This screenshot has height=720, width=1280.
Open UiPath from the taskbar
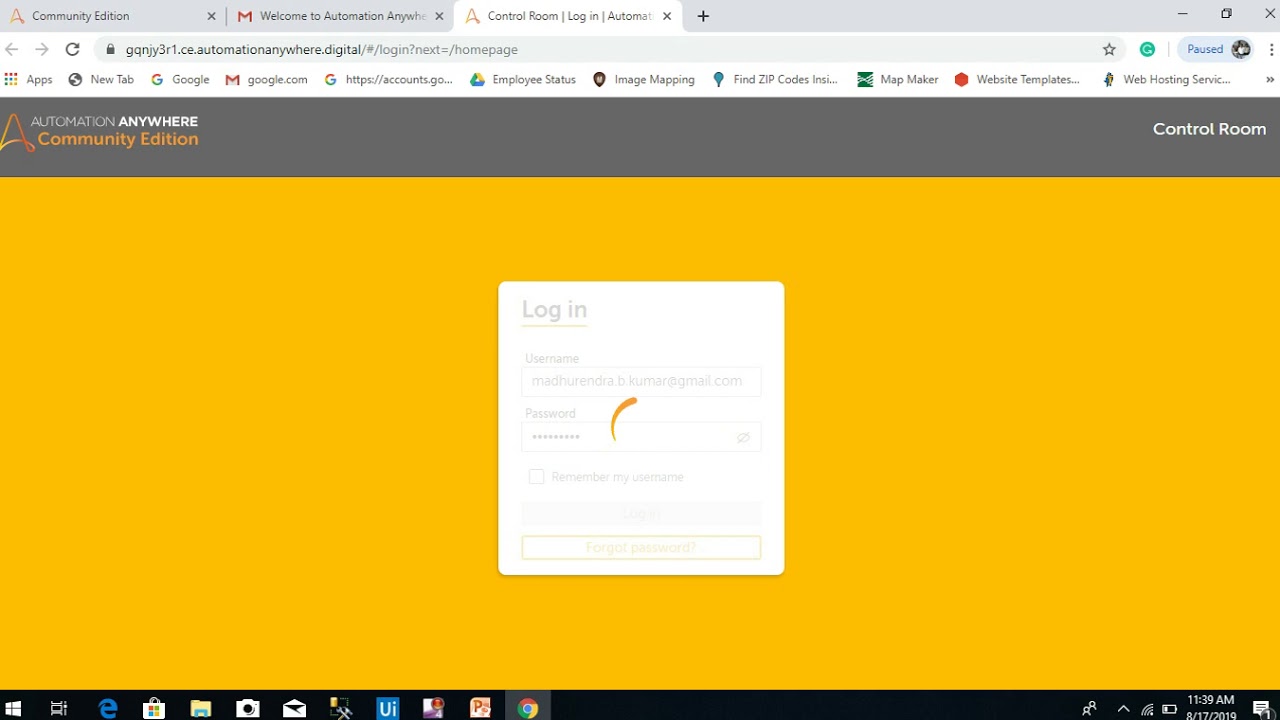pyautogui.click(x=387, y=708)
